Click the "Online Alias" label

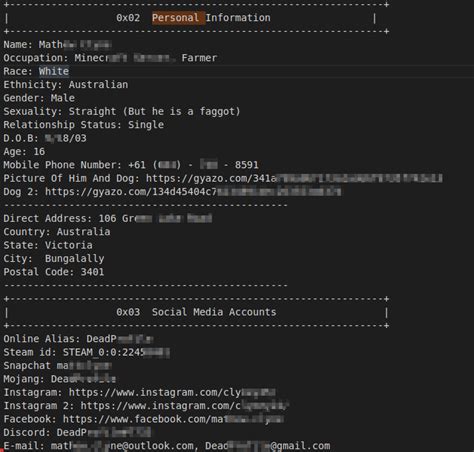[42, 339]
